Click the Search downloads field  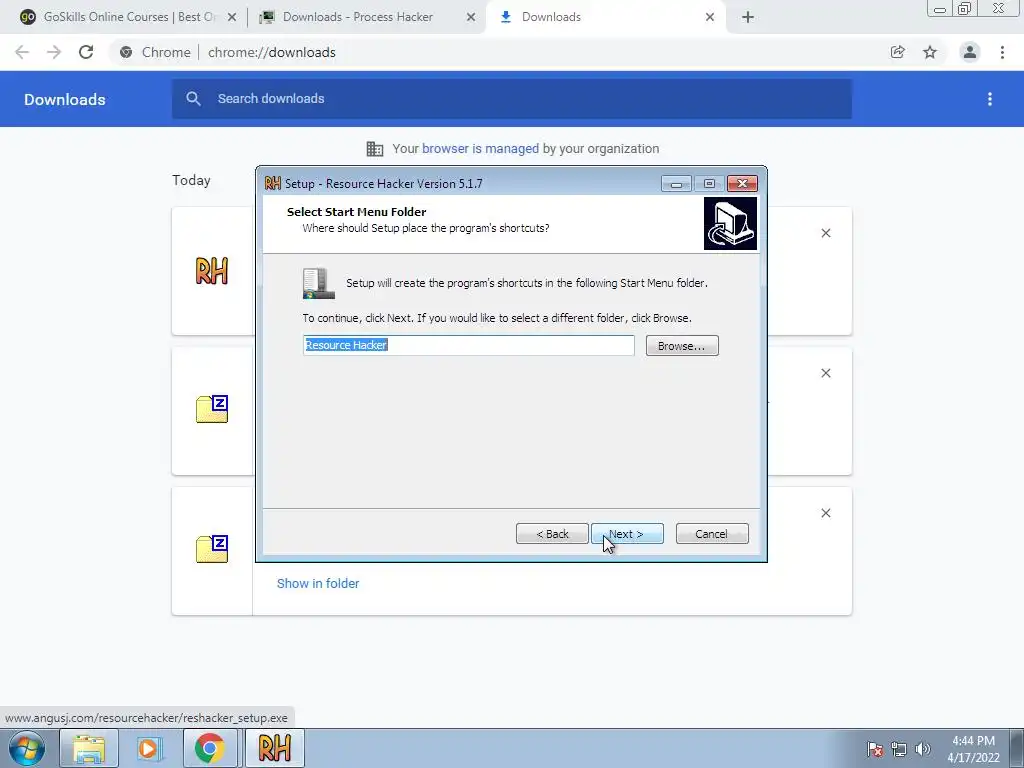pyautogui.click(x=512, y=99)
